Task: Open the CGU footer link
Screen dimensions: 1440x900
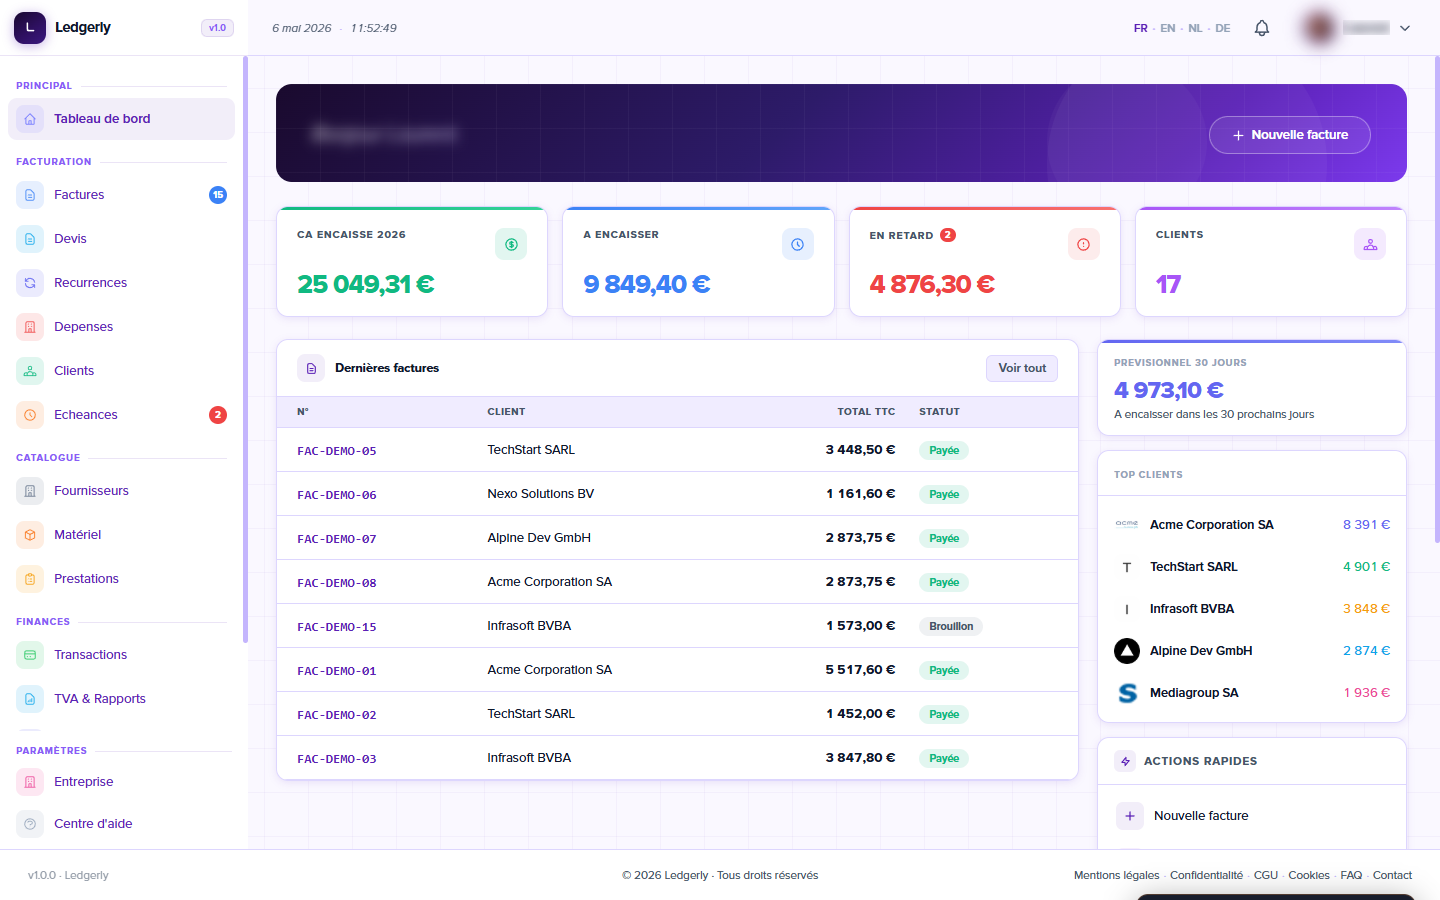Action: (1266, 875)
